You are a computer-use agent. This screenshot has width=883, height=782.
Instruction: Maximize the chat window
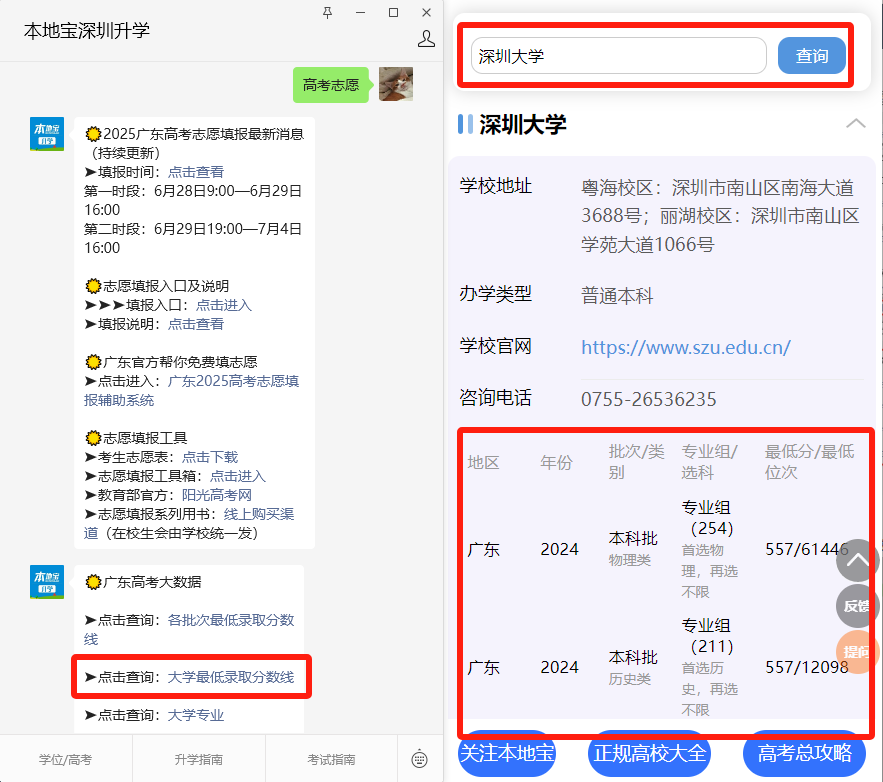point(394,12)
